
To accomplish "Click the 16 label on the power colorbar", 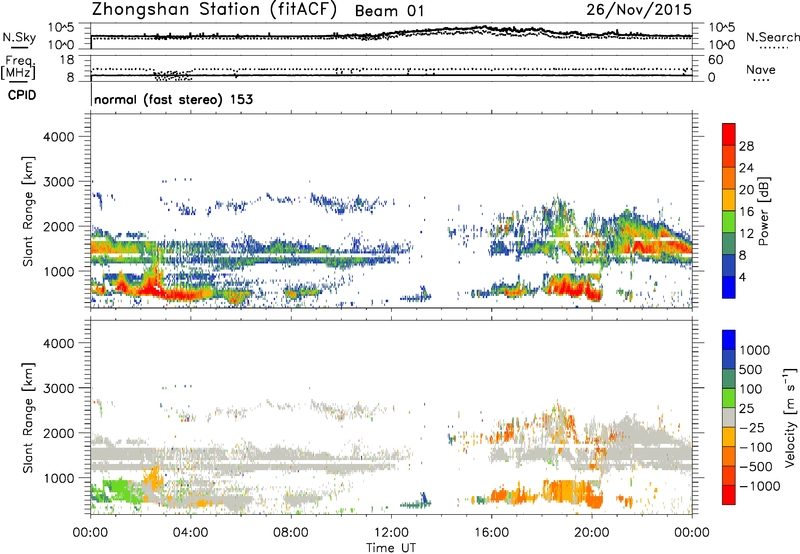I will tap(746, 212).
